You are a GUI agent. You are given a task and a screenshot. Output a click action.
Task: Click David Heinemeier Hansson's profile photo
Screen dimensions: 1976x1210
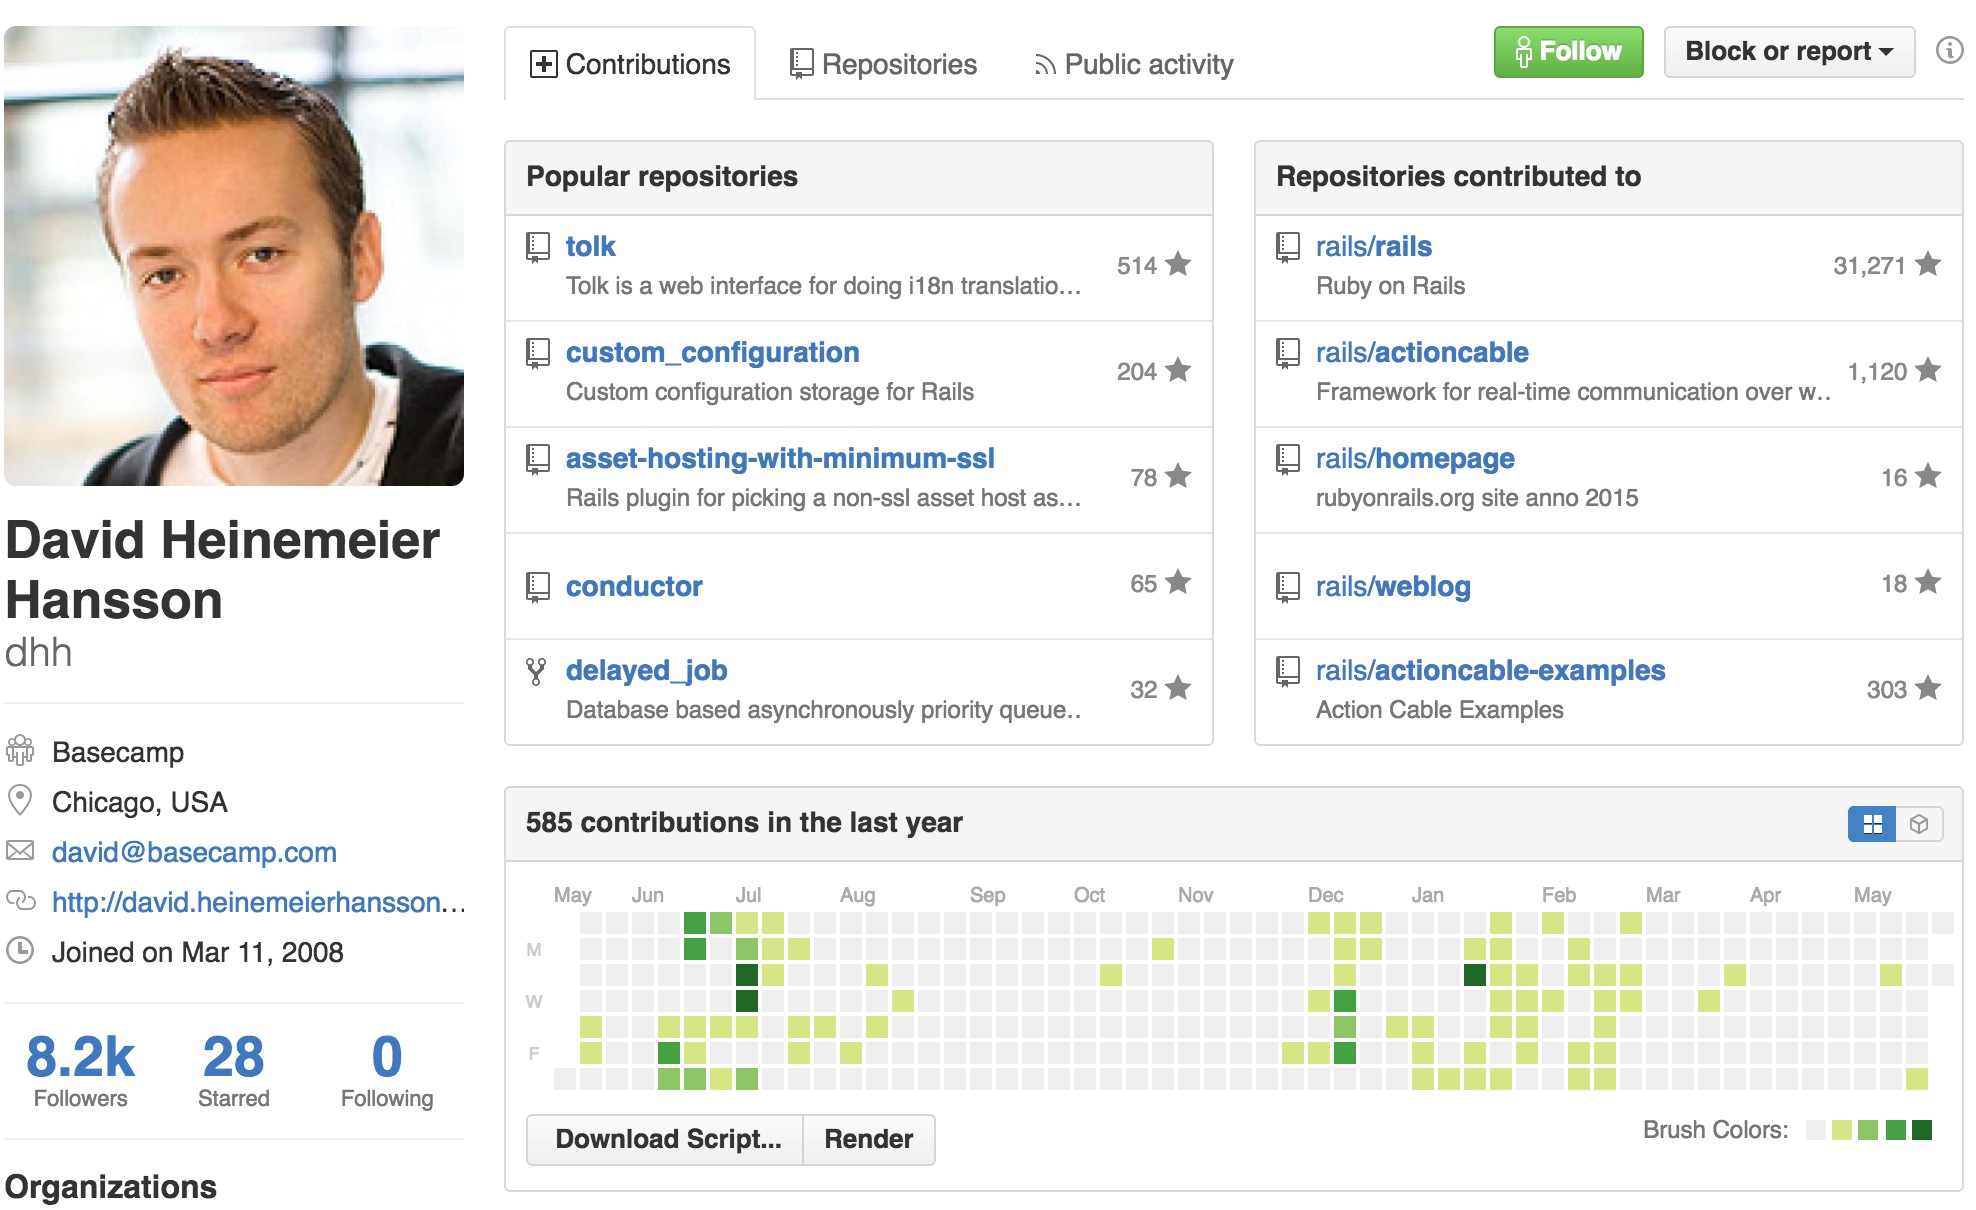[x=234, y=256]
